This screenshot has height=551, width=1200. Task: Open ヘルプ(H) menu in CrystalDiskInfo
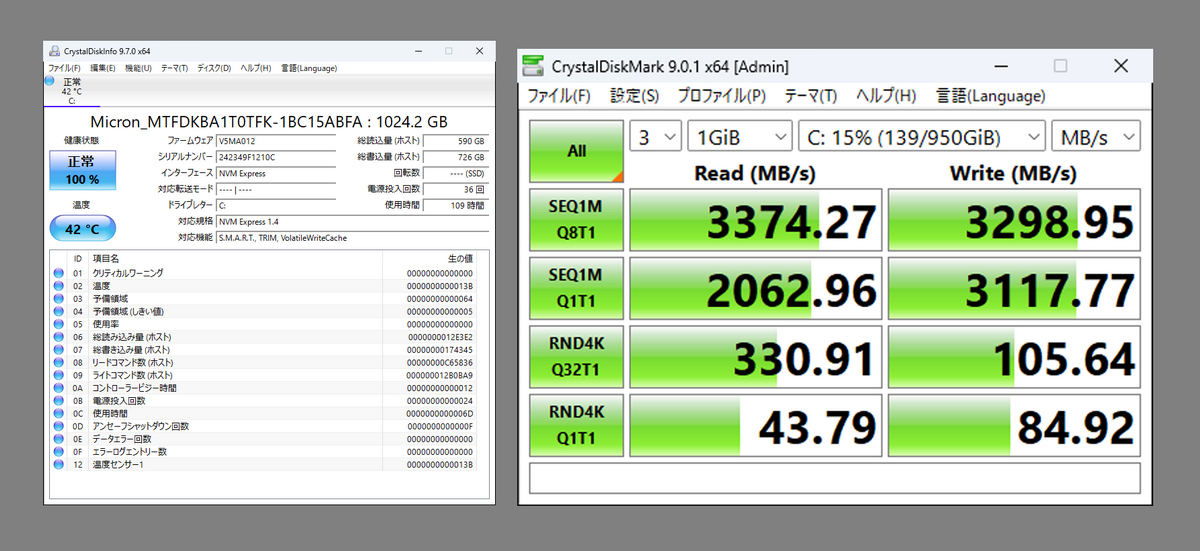(x=256, y=68)
